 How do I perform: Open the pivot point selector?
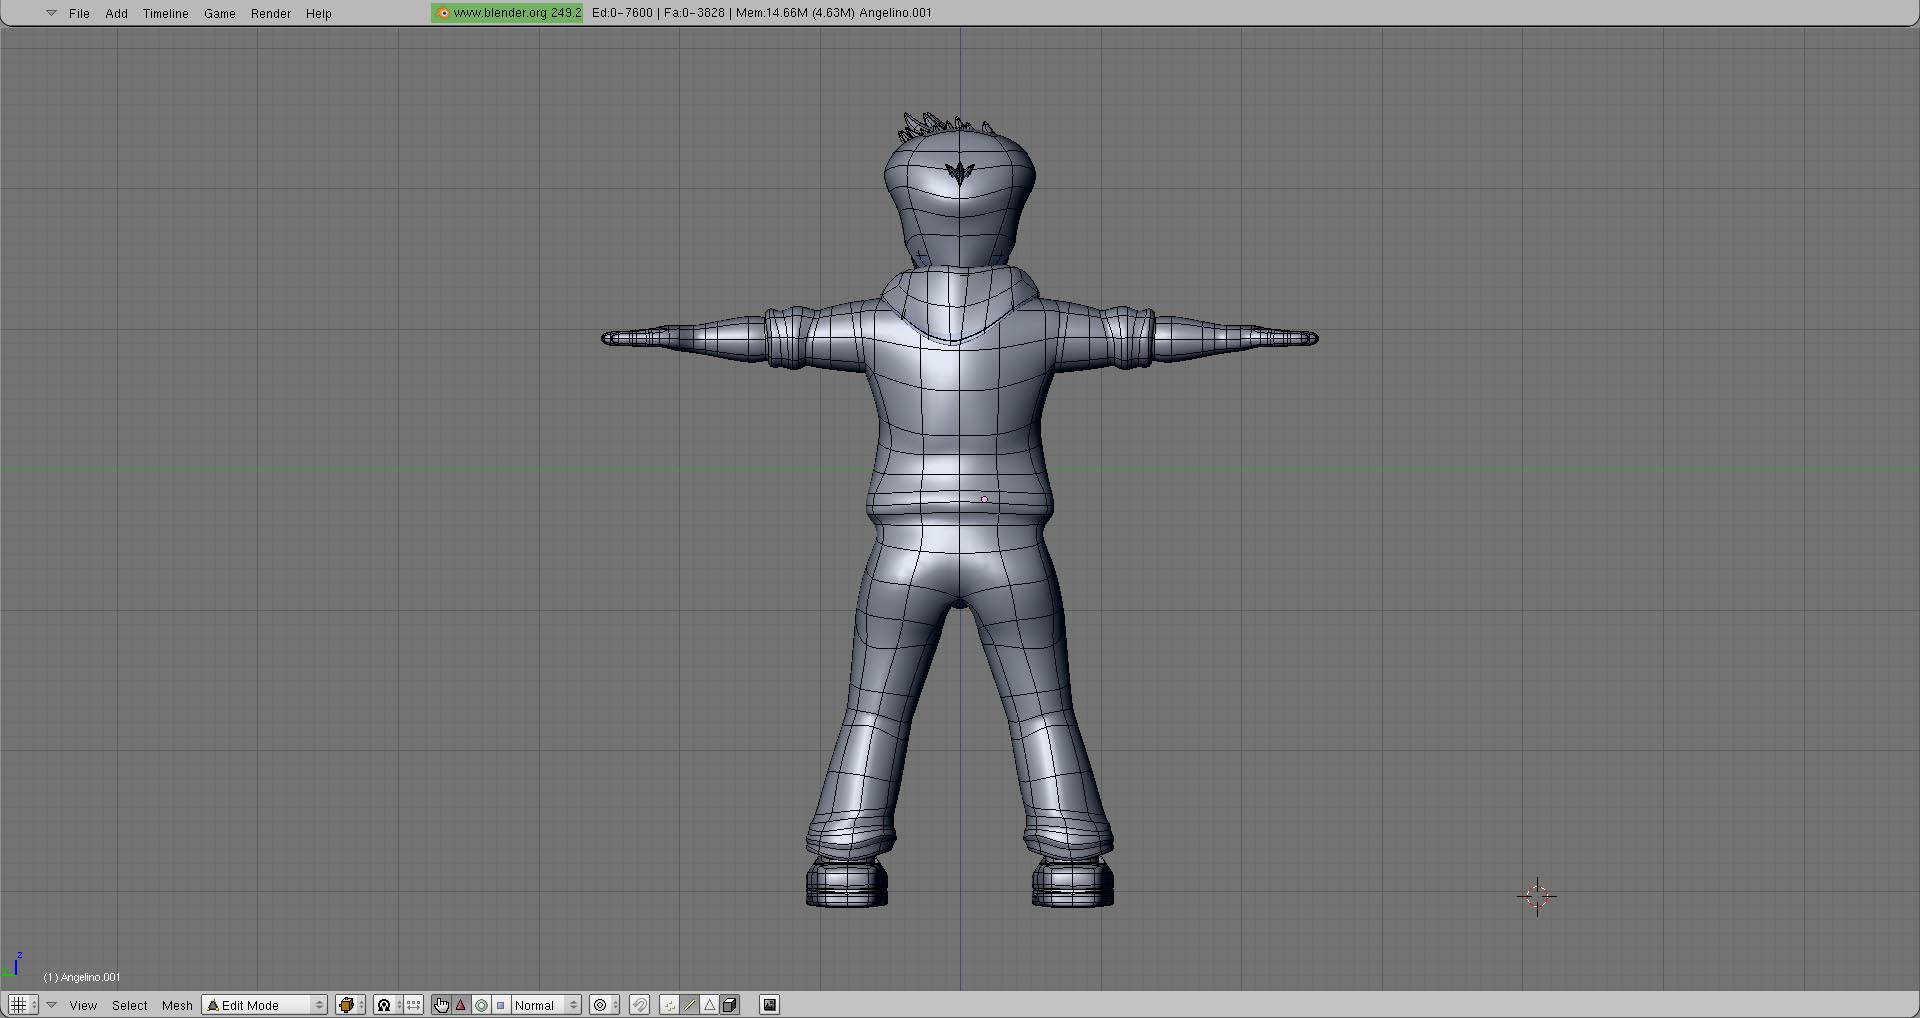coord(388,1005)
